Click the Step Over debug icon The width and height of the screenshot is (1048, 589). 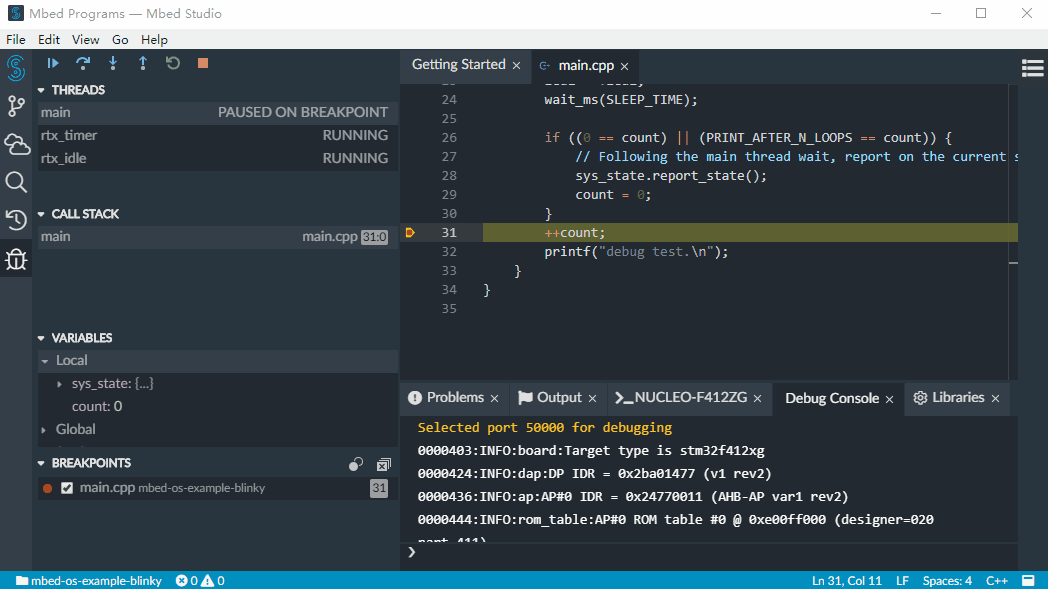(83, 63)
